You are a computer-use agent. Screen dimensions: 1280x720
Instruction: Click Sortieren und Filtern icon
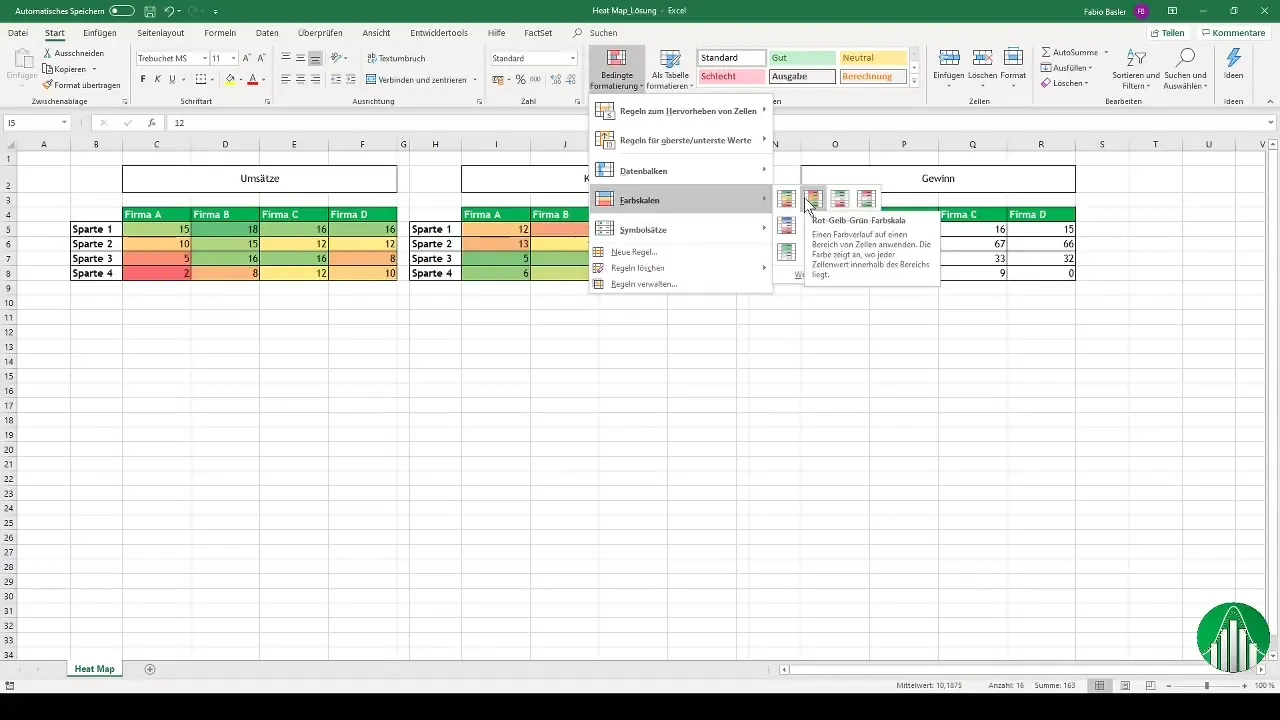pos(1135,58)
